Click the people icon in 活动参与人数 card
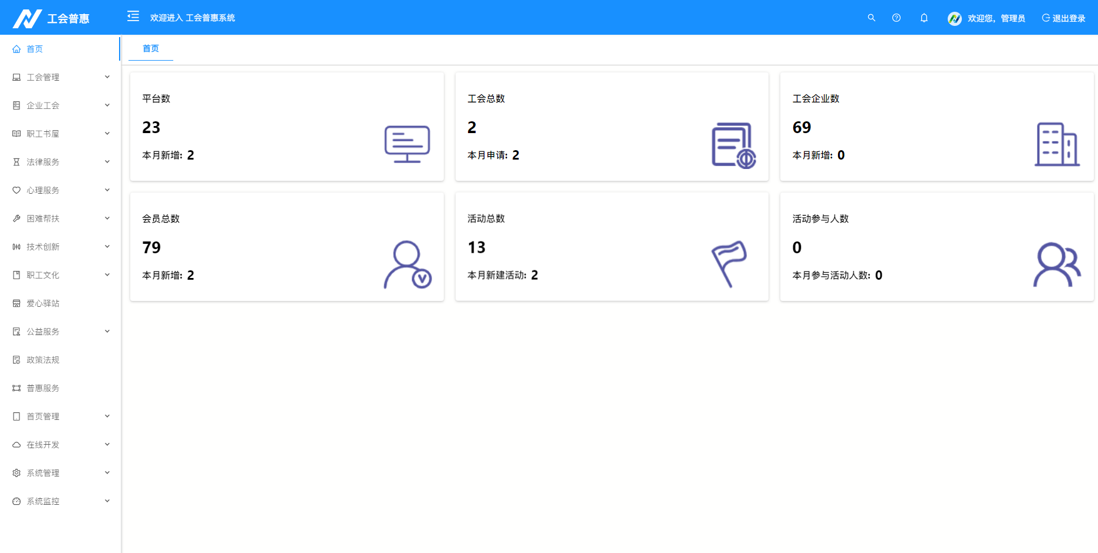This screenshot has height=553, width=1098. [1056, 265]
